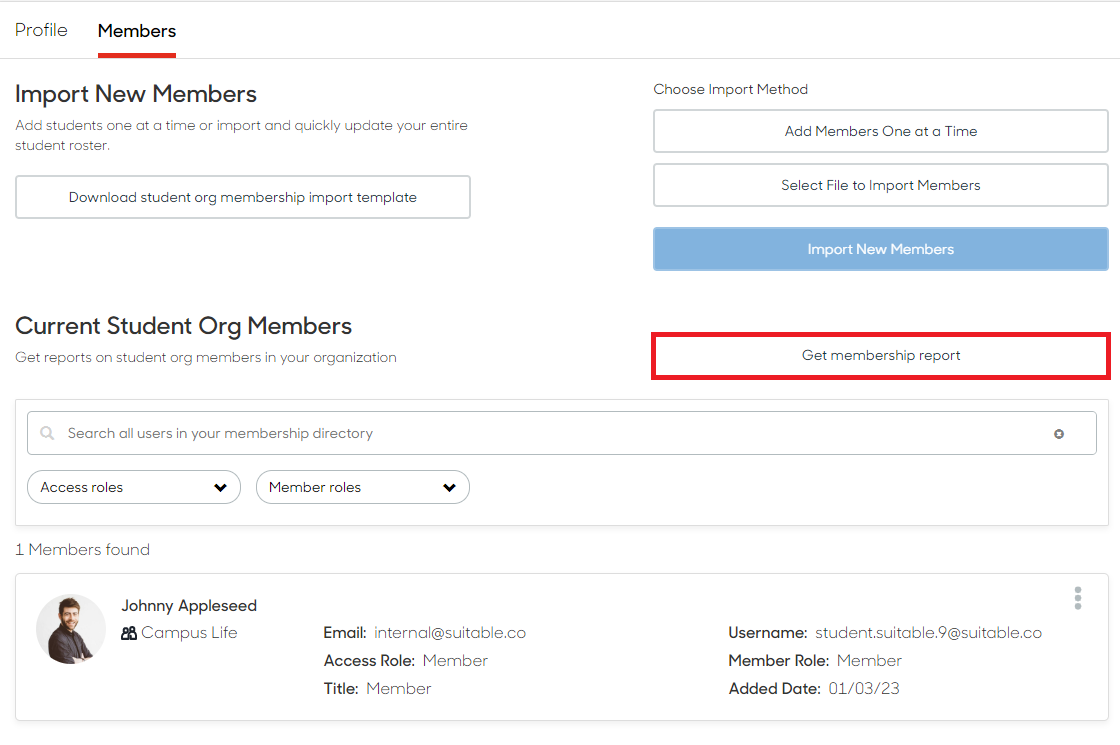Screen dimensions: 1120x745
Task: Click the Import New Members heading
Action: (136, 94)
